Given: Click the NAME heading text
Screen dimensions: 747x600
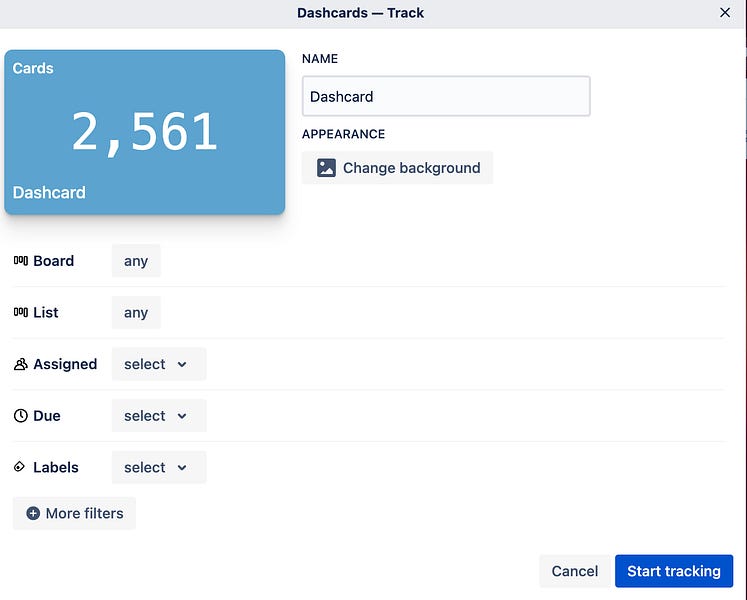Looking at the screenshot, I should point(320,59).
